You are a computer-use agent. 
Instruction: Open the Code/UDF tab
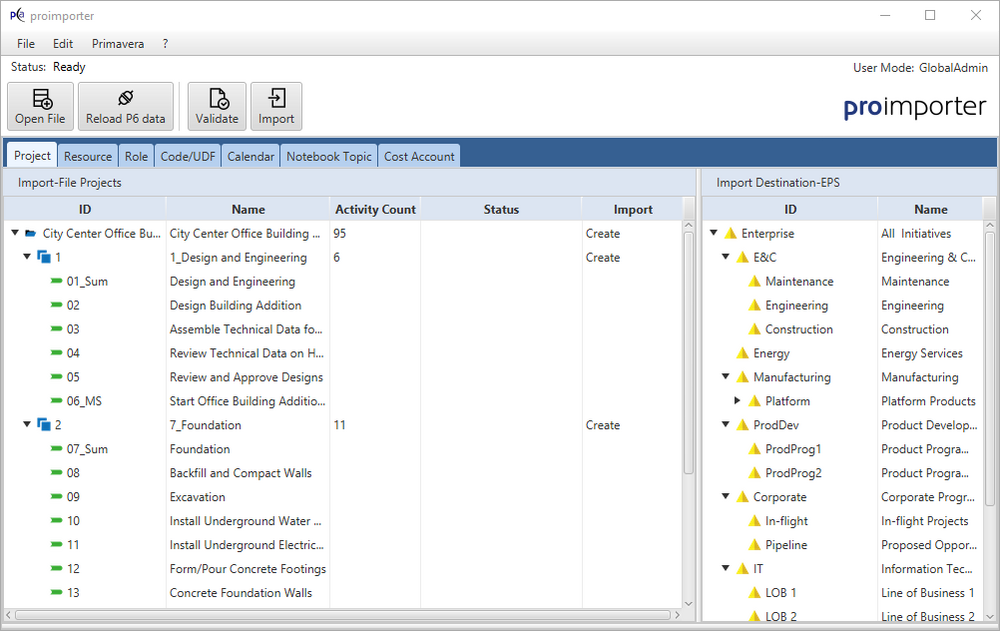[x=188, y=157]
